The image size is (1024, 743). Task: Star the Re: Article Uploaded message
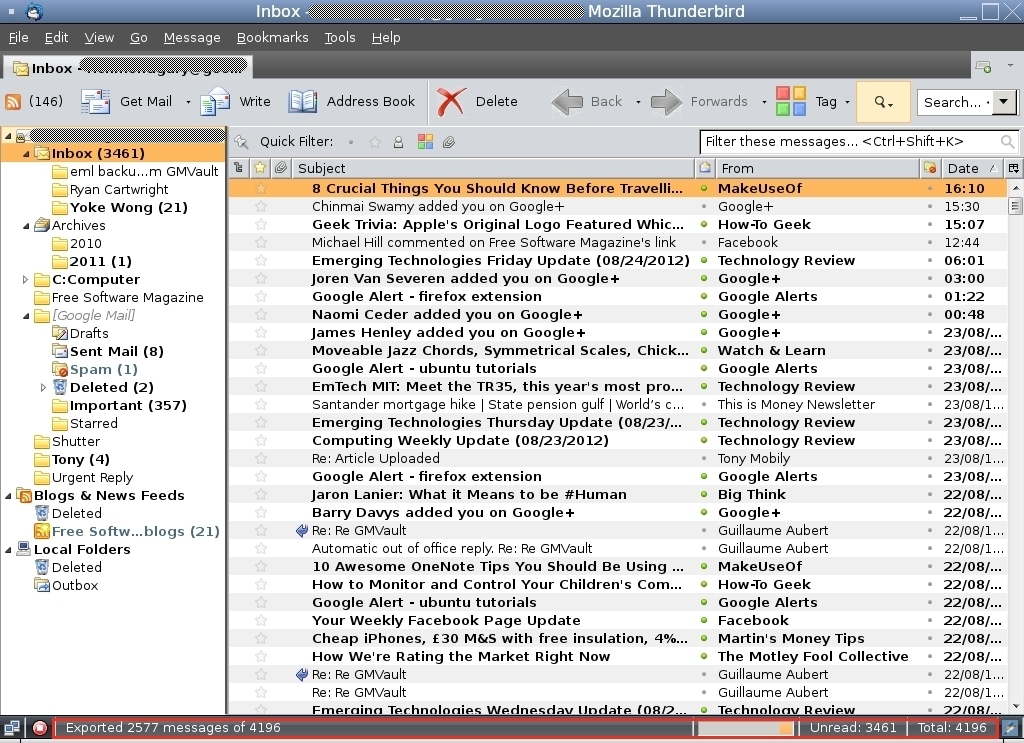(x=261, y=458)
